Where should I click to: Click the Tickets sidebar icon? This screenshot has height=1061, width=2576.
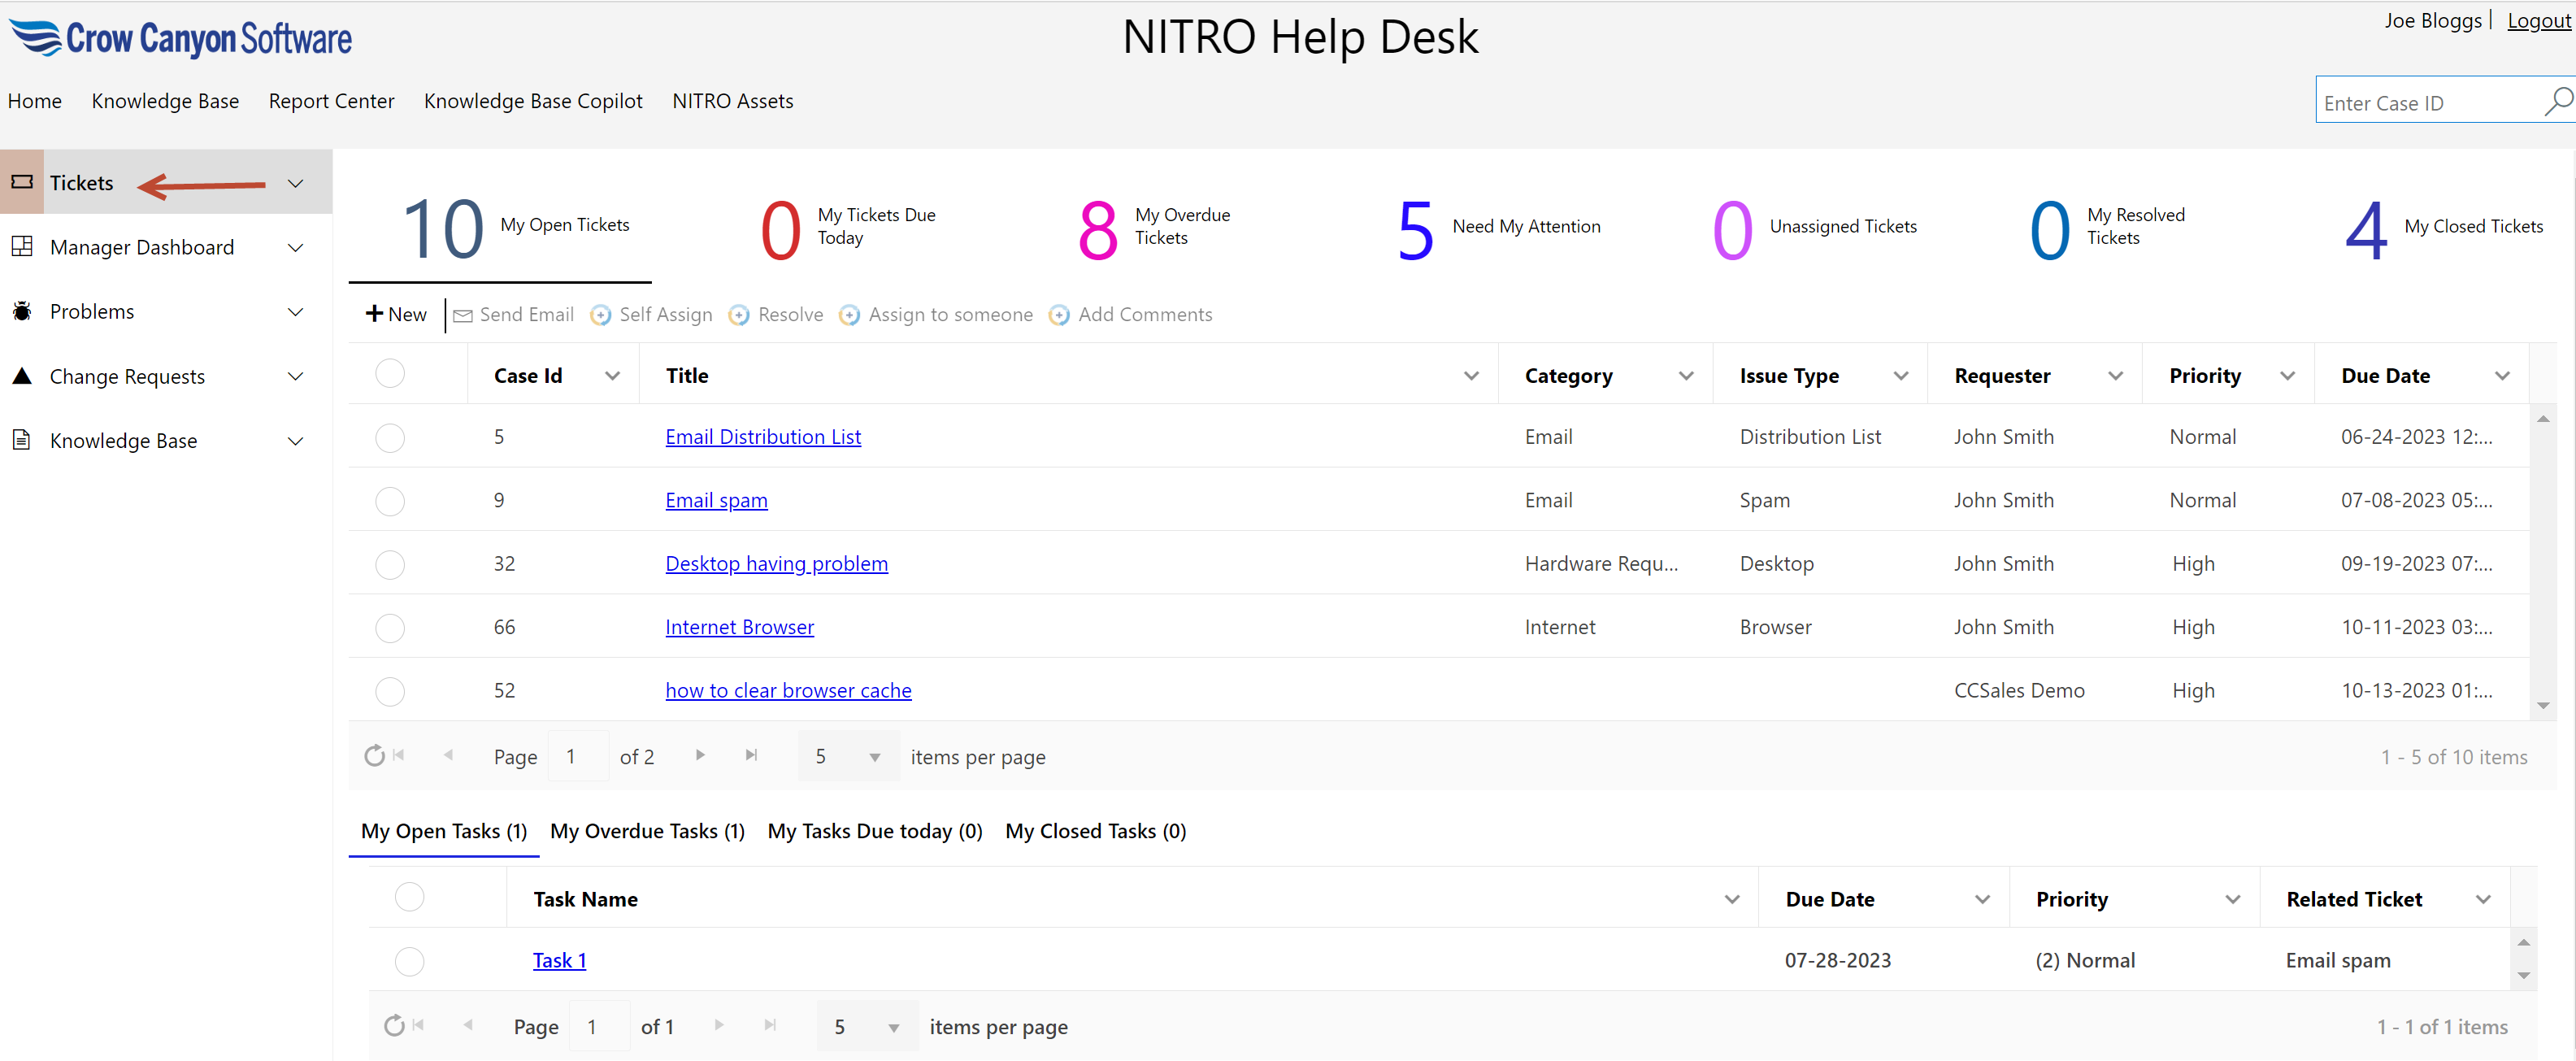pos(22,182)
